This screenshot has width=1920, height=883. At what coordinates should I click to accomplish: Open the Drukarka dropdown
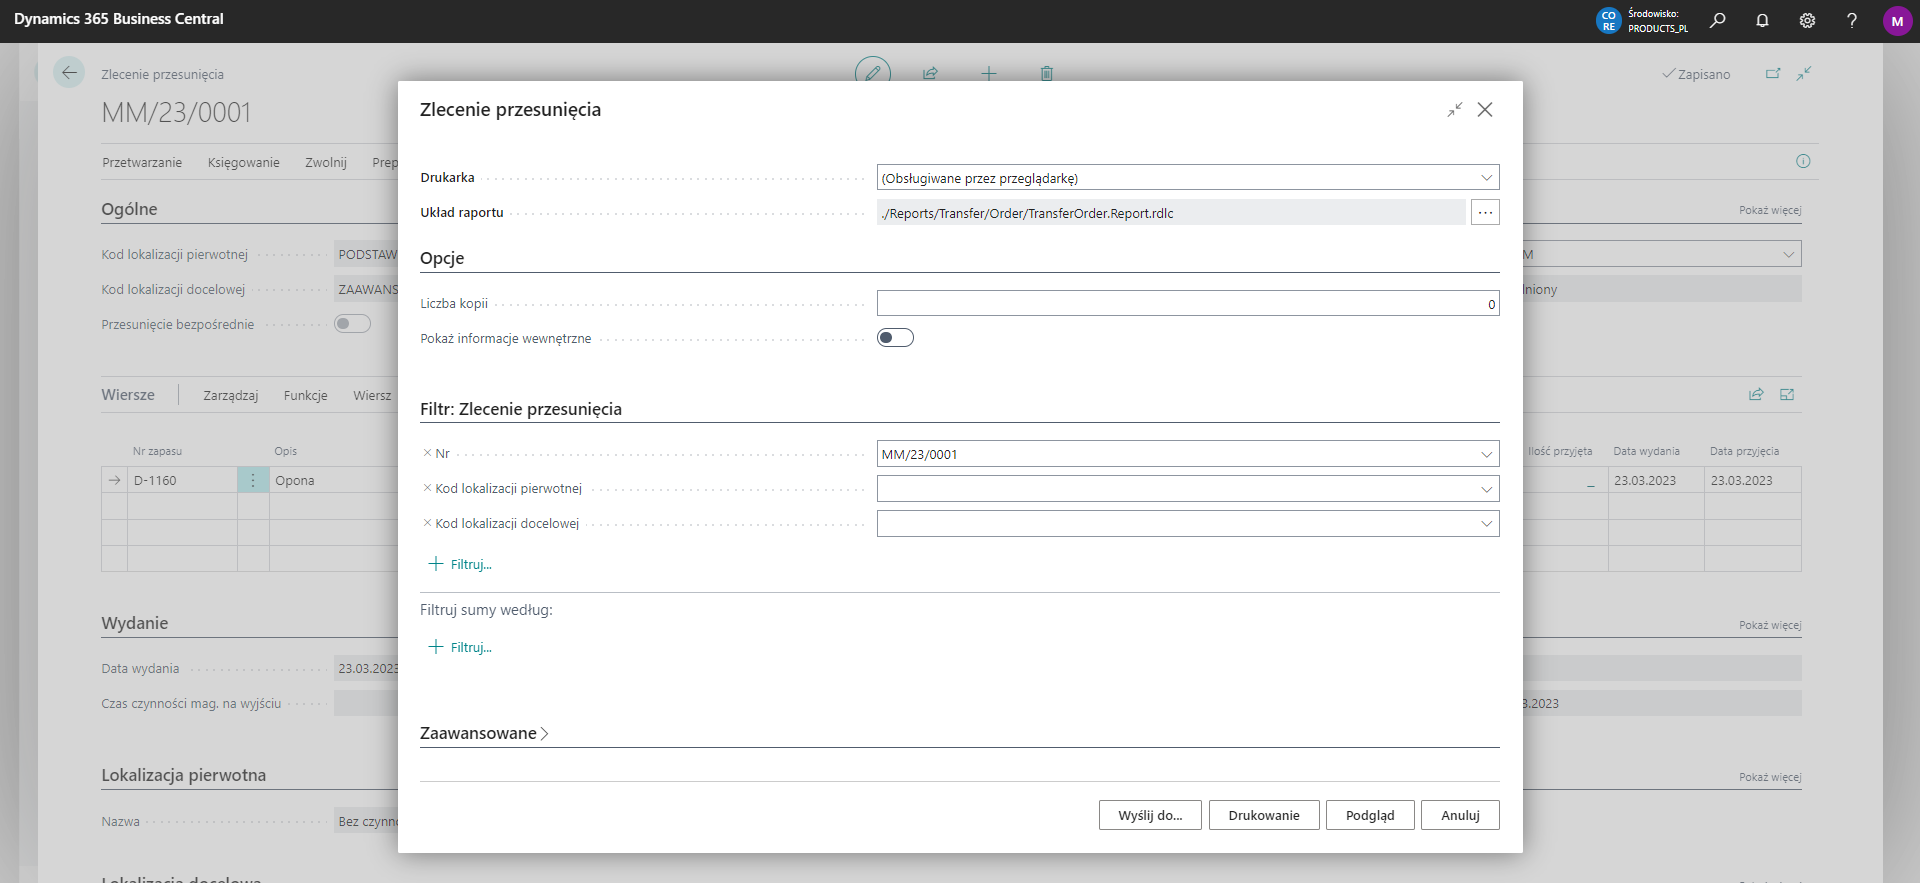[1486, 178]
